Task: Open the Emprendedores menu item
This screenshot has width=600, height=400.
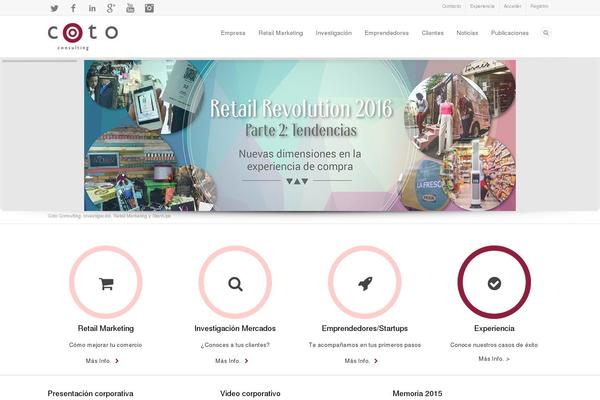Action: (386, 33)
